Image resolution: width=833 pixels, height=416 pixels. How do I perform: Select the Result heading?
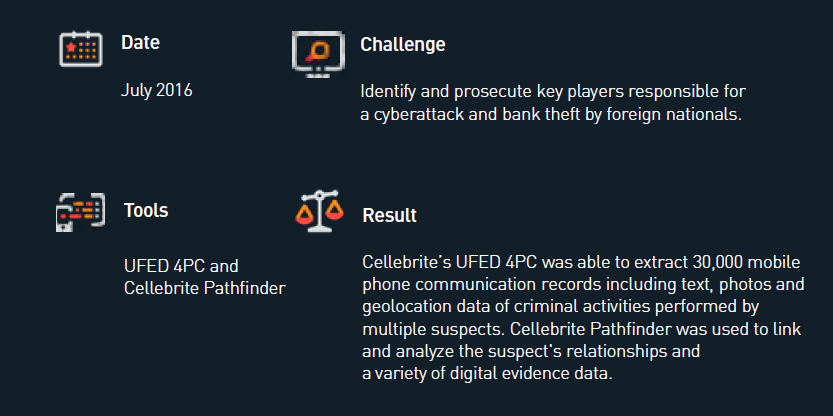[389, 216]
